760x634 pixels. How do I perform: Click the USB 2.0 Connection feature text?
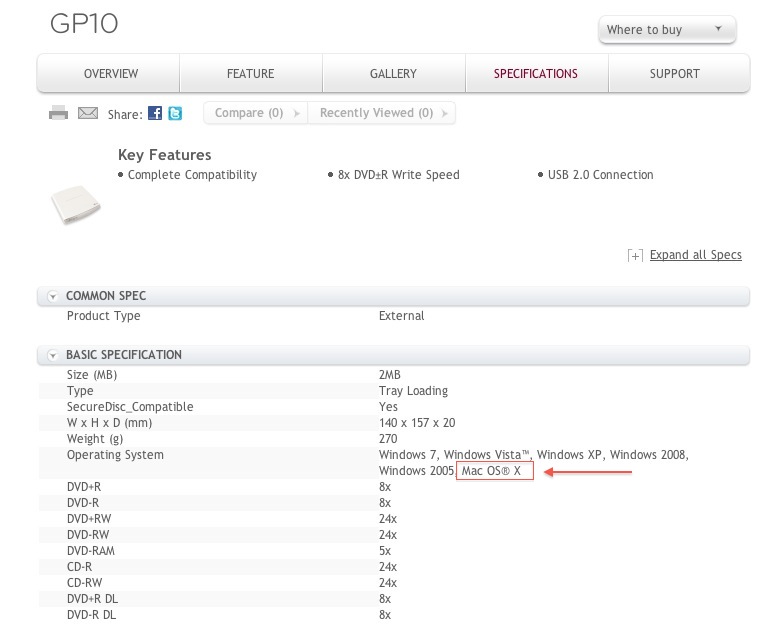pyautogui.click(x=601, y=174)
